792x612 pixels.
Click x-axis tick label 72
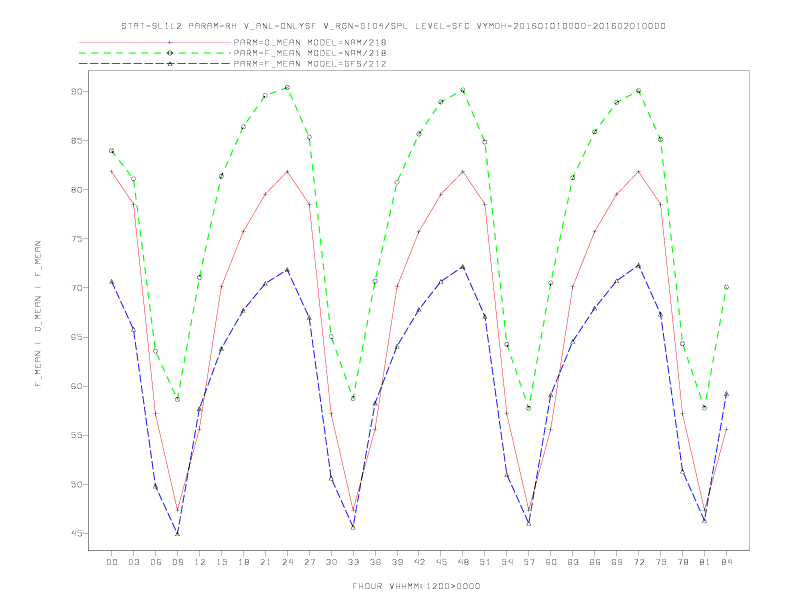click(638, 562)
